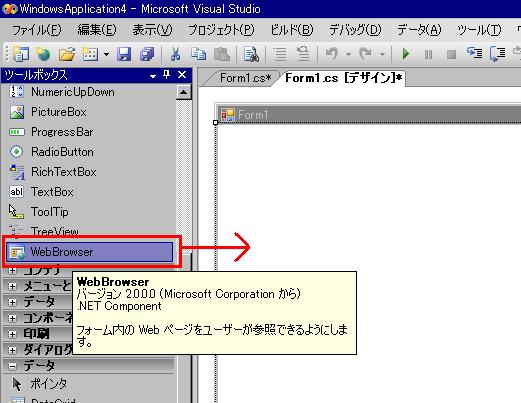Select PictureBox in the toolbox
Viewport: 521px width, 403px height.
coord(88,112)
